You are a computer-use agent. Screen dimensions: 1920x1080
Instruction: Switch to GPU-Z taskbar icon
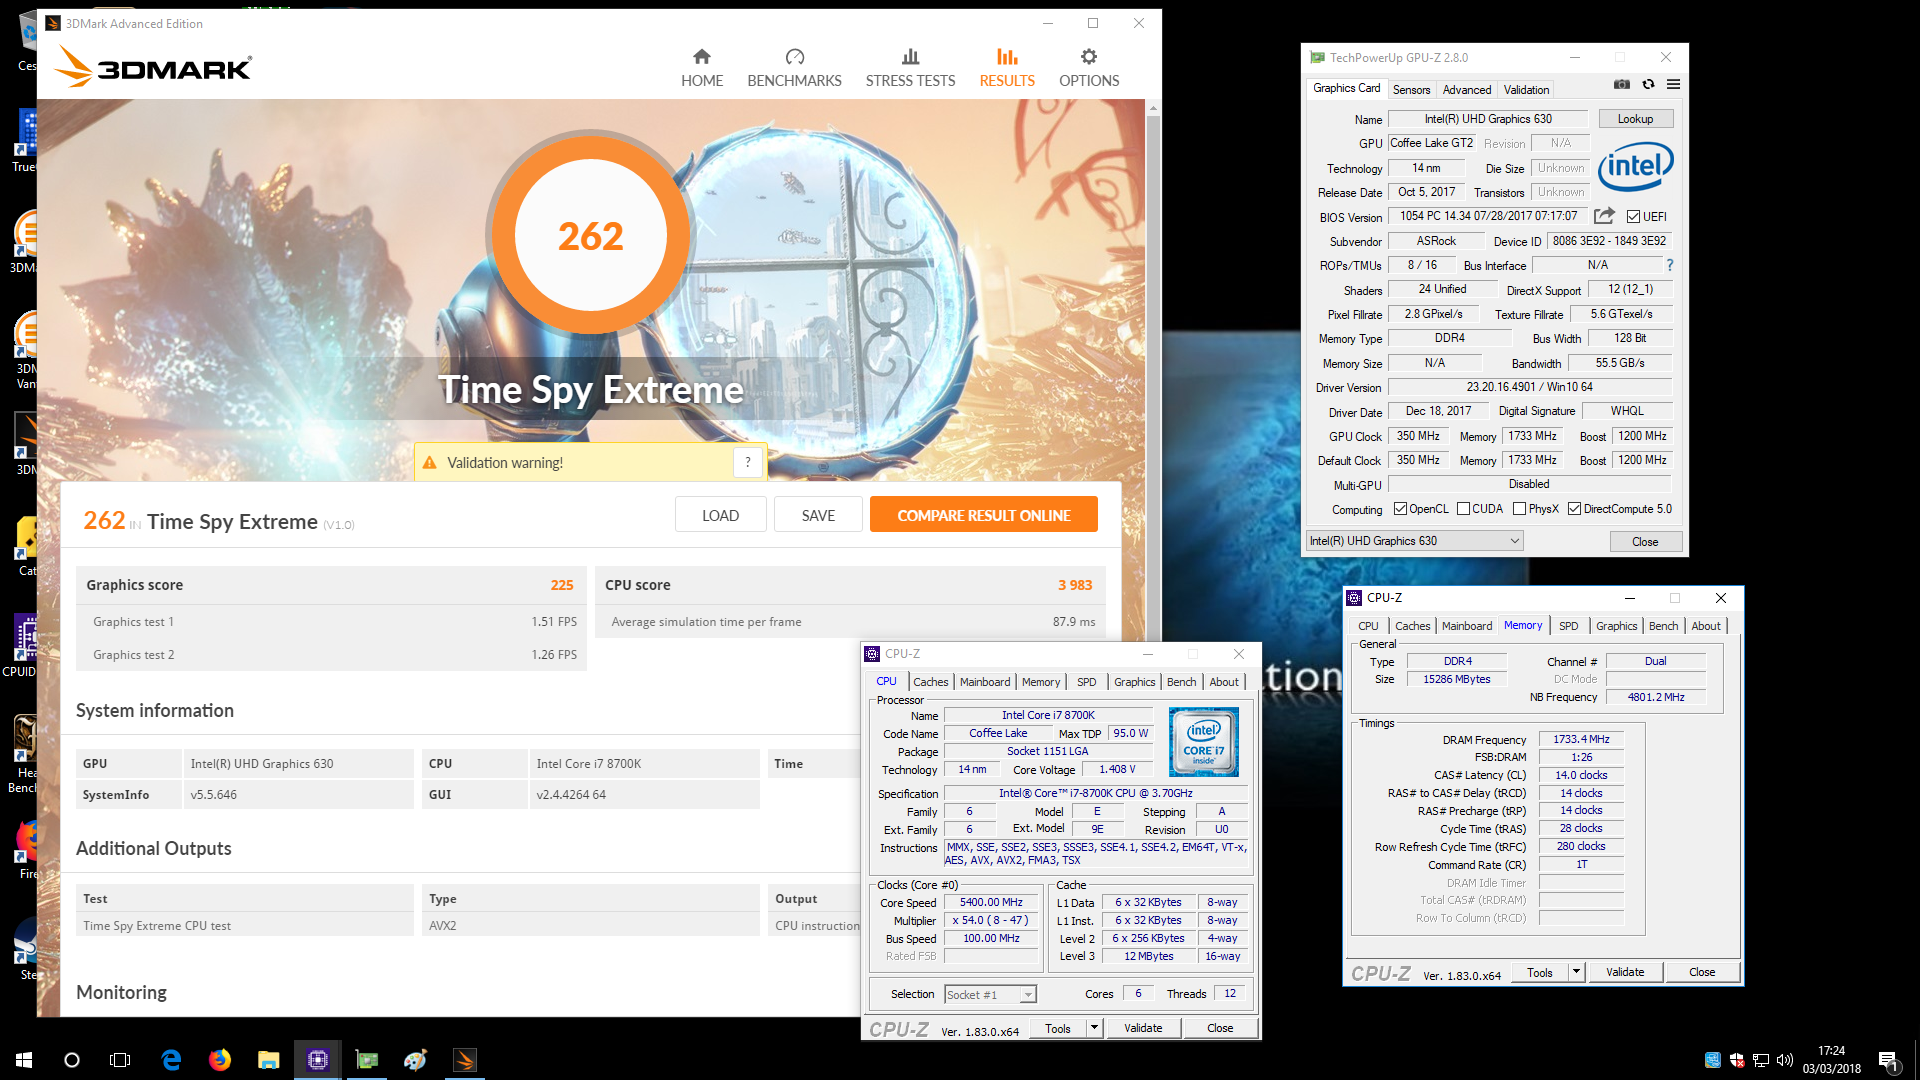(367, 1060)
